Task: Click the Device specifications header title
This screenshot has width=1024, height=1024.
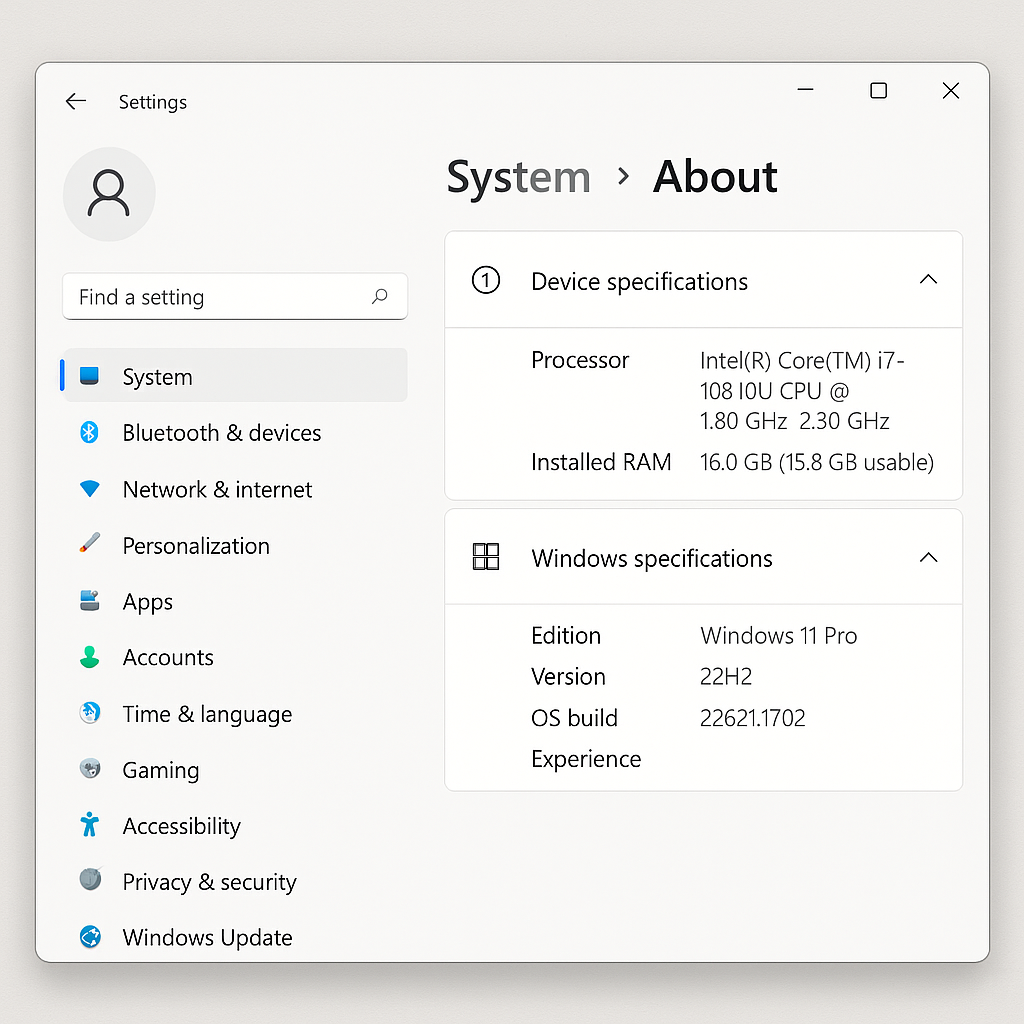Action: (x=639, y=281)
